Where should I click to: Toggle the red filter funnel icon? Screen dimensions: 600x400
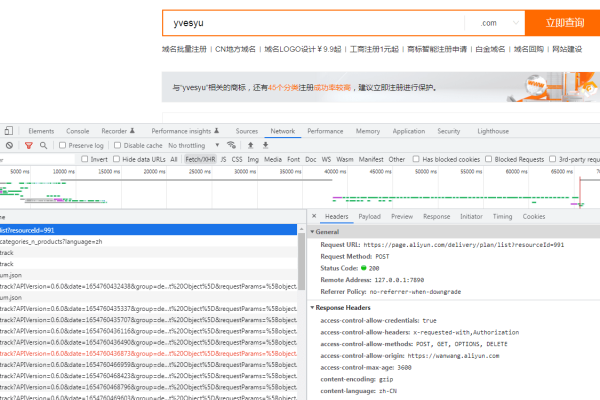click(x=28, y=145)
